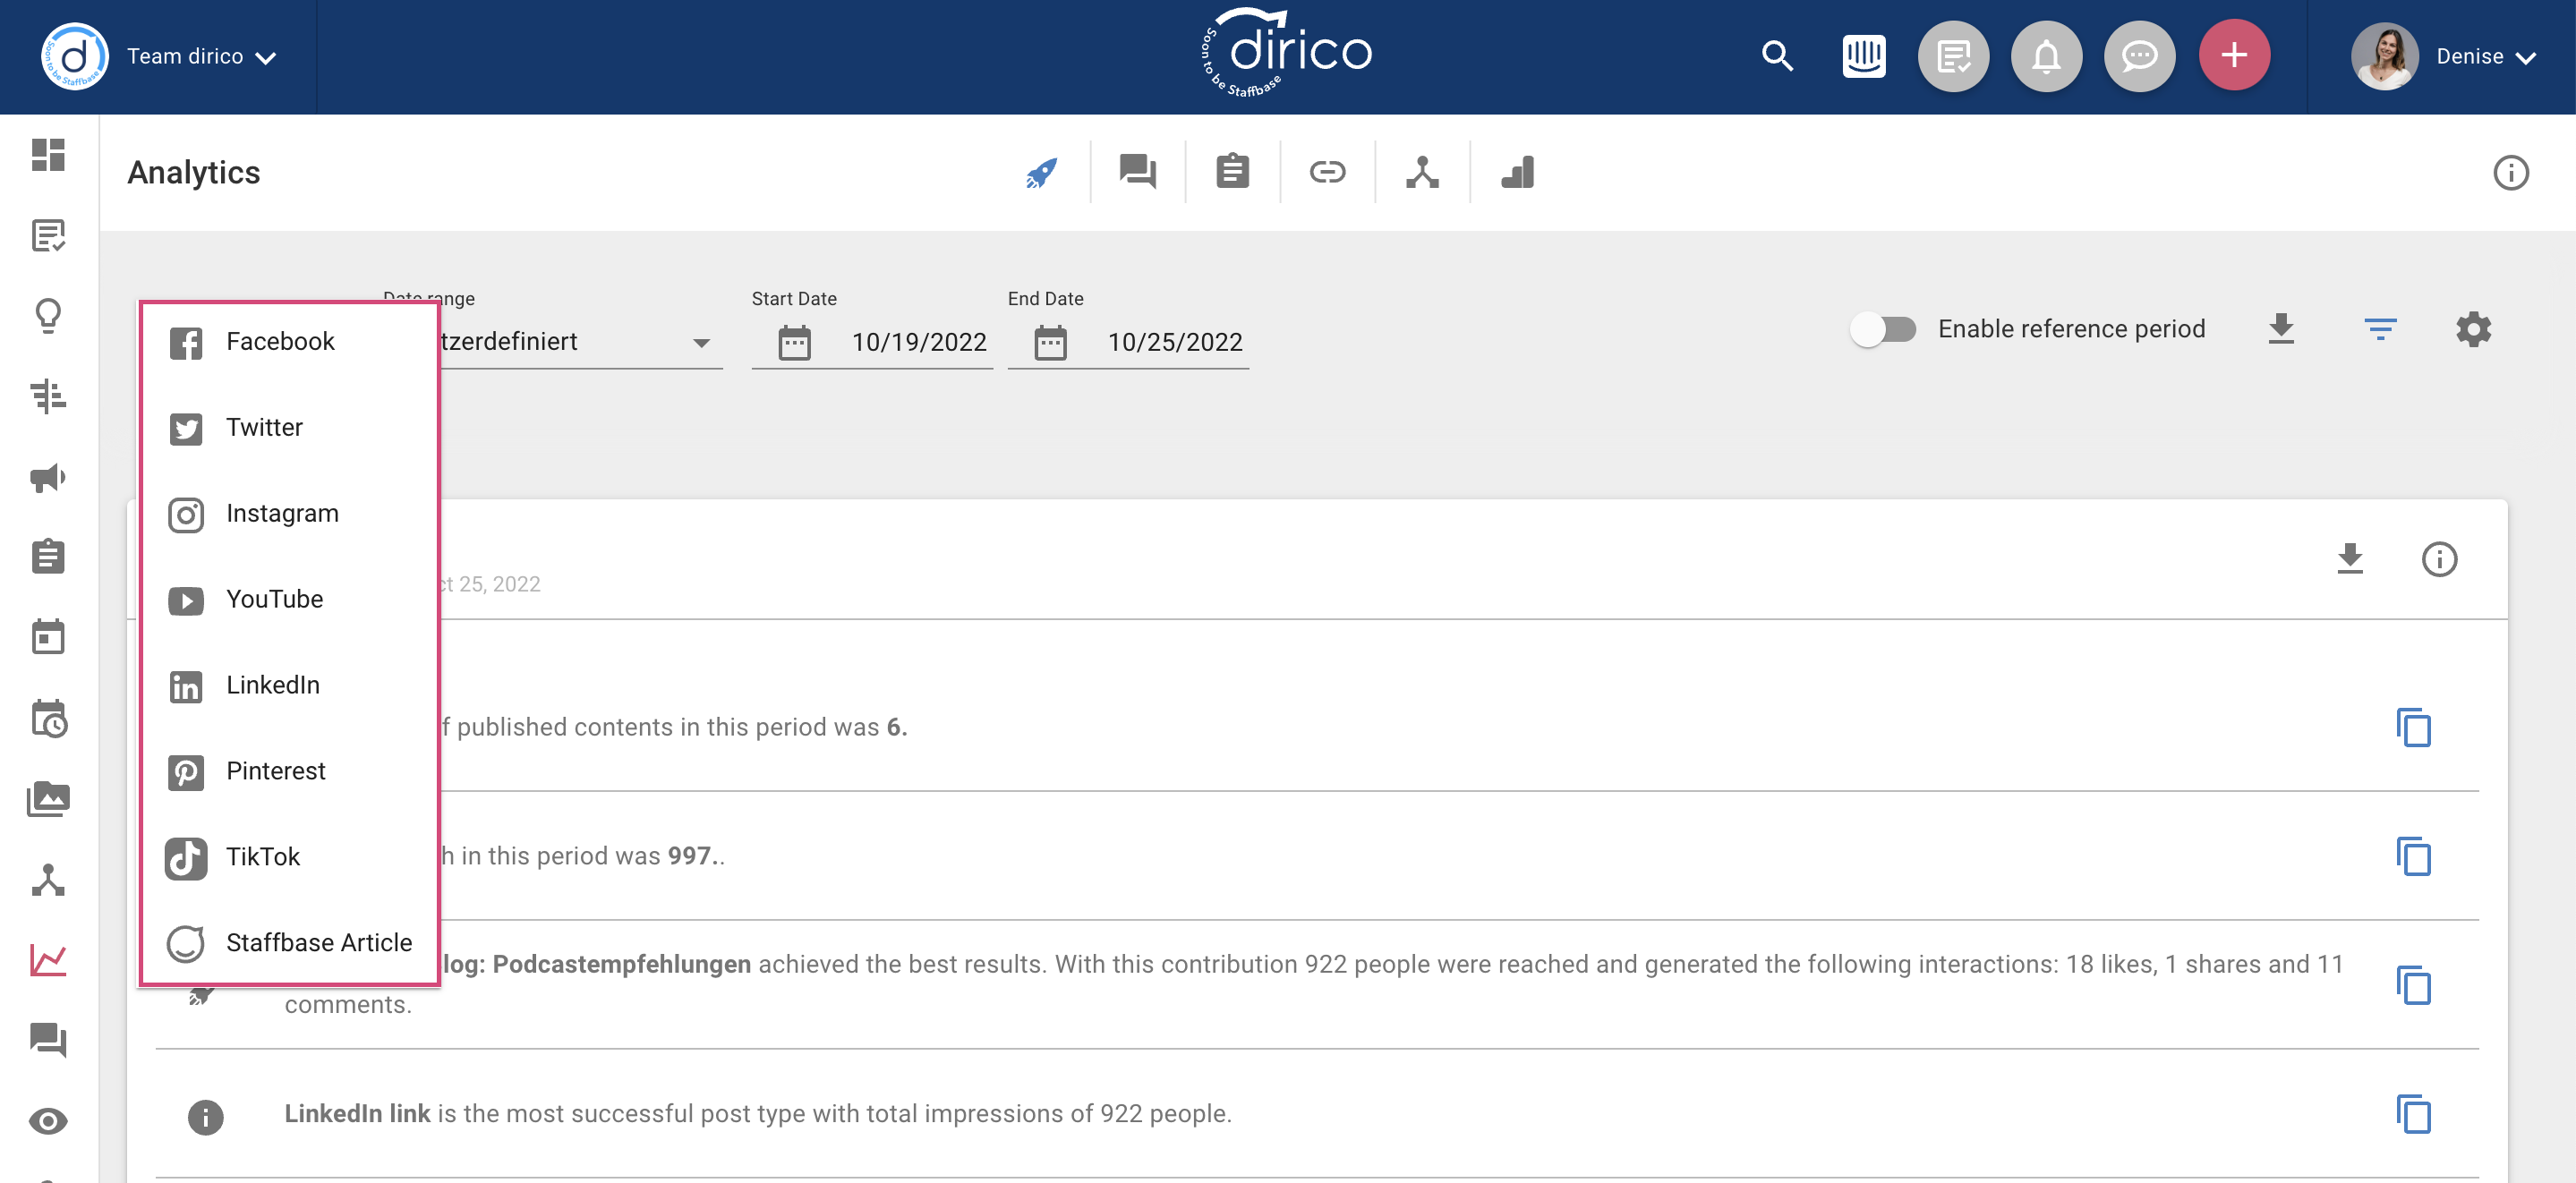The image size is (2576, 1183).
Task: Click the info icon on the summary card
Action: pos(2438,559)
